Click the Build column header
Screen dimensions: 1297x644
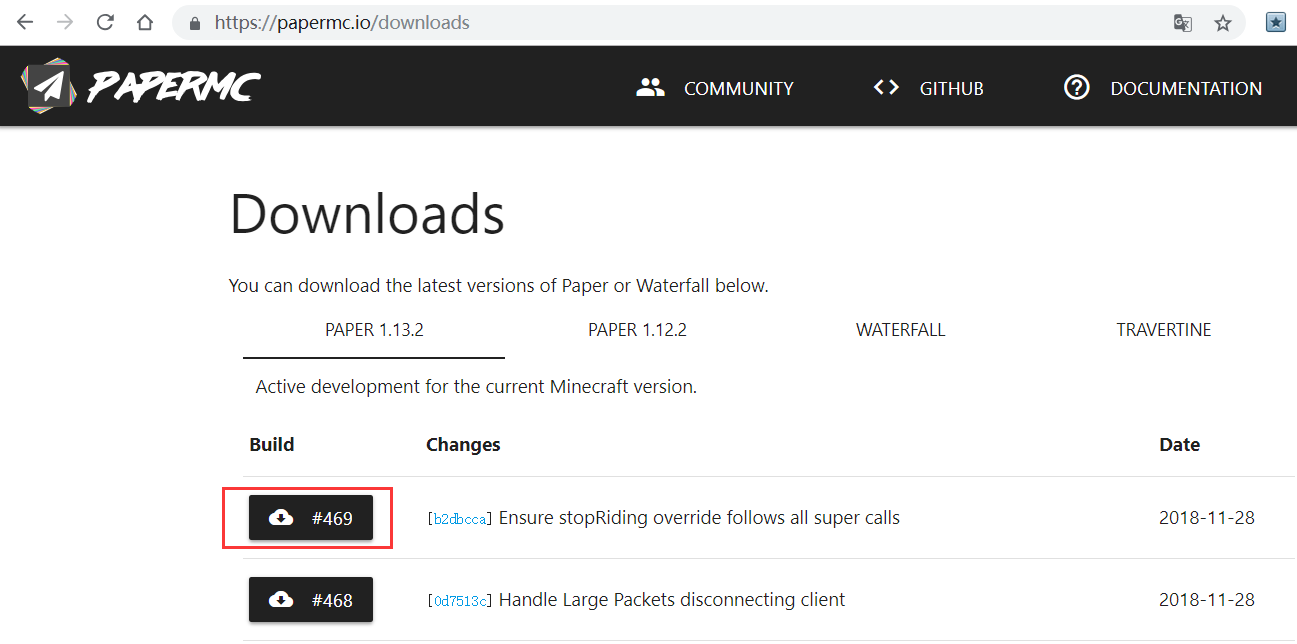click(272, 444)
